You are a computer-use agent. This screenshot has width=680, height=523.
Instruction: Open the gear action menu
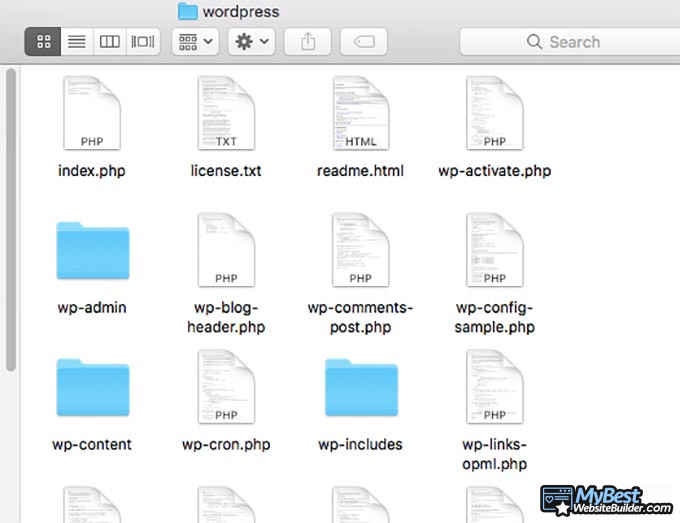(x=251, y=42)
